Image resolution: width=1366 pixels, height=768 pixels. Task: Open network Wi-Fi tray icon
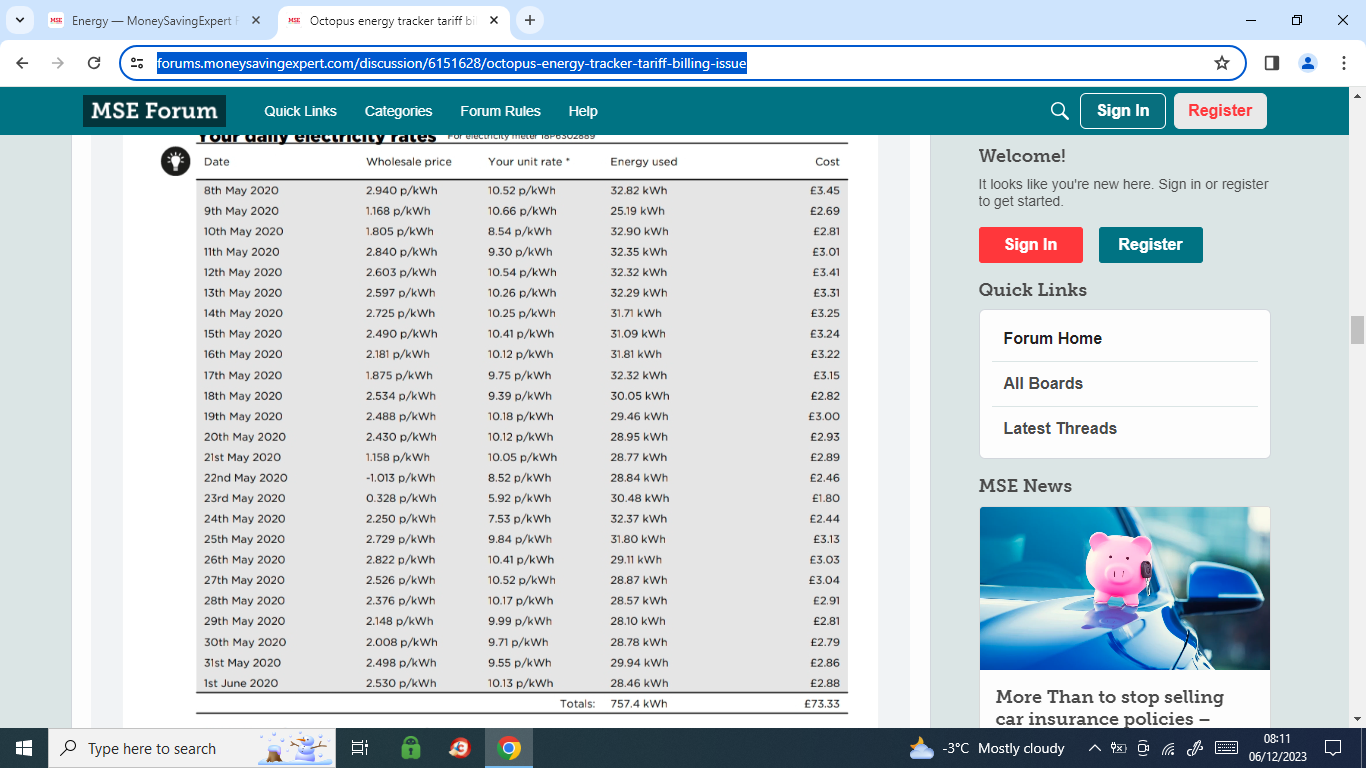1168,748
